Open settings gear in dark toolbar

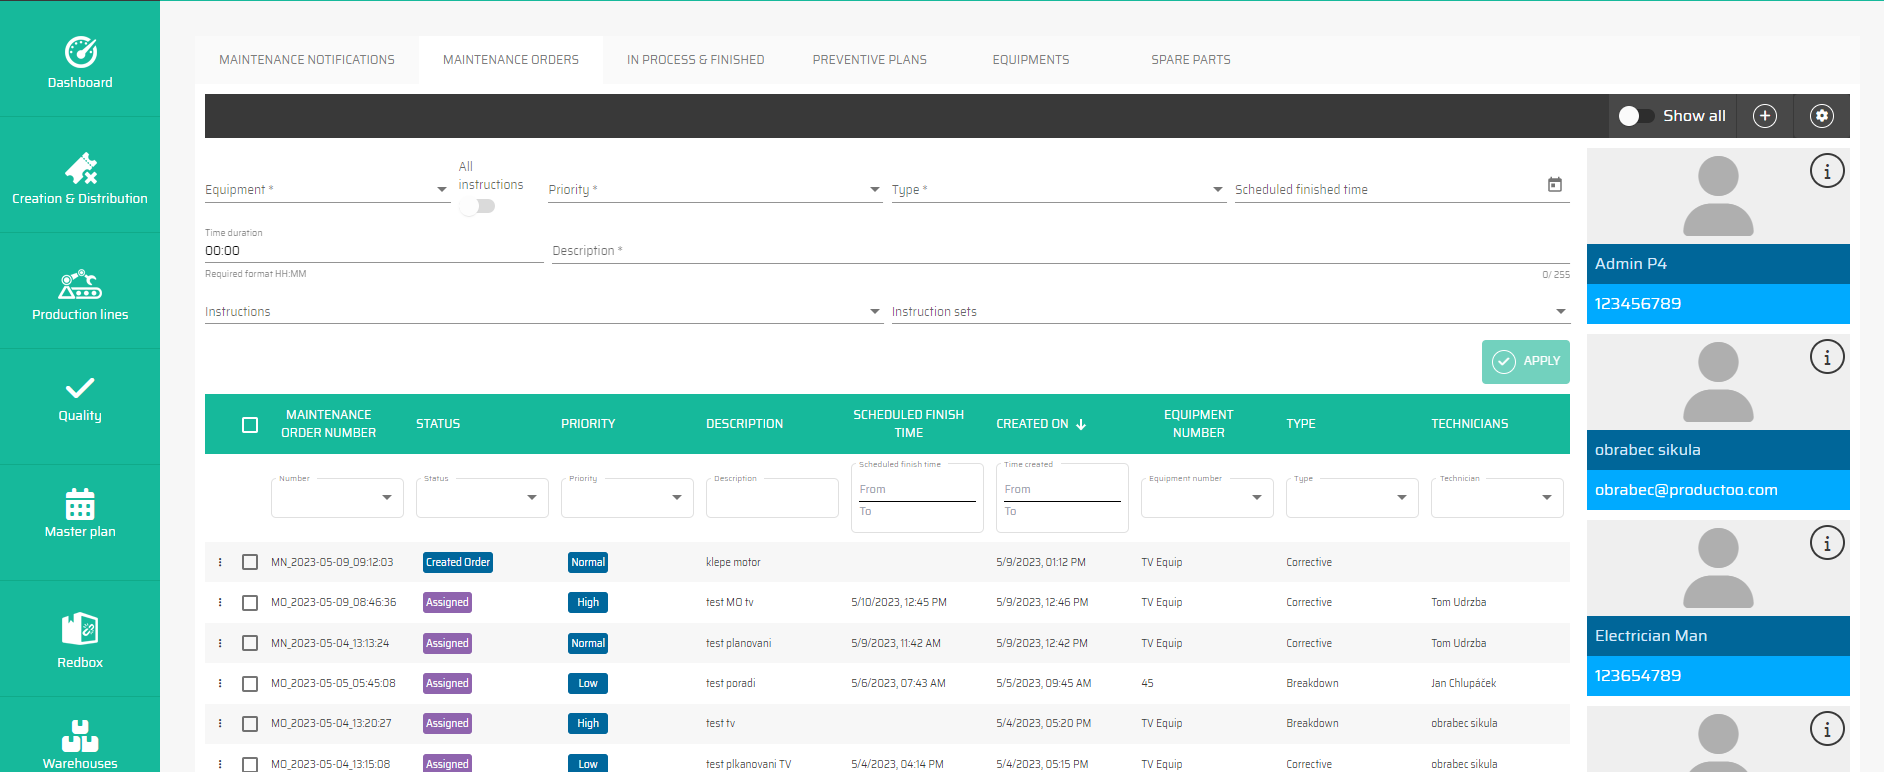pos(1822,116)
